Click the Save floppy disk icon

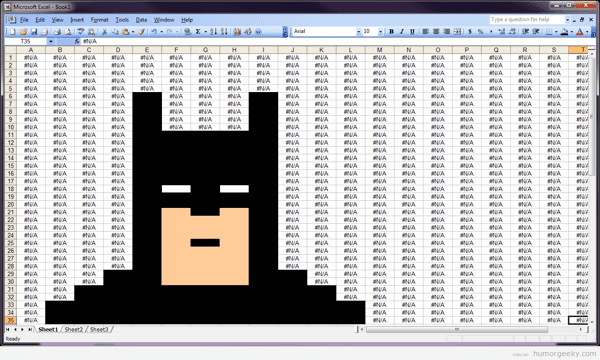point(34,32)
